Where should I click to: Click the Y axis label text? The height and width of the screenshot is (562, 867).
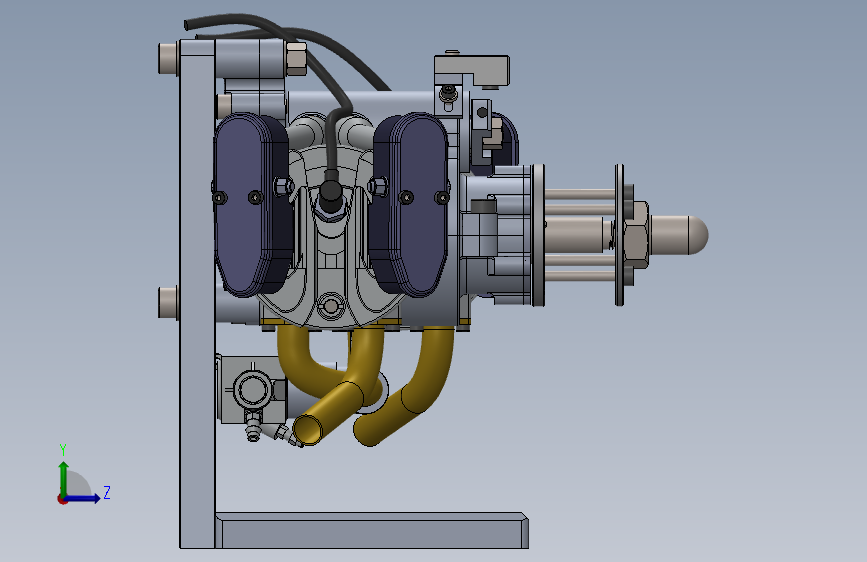coord(63,450)
